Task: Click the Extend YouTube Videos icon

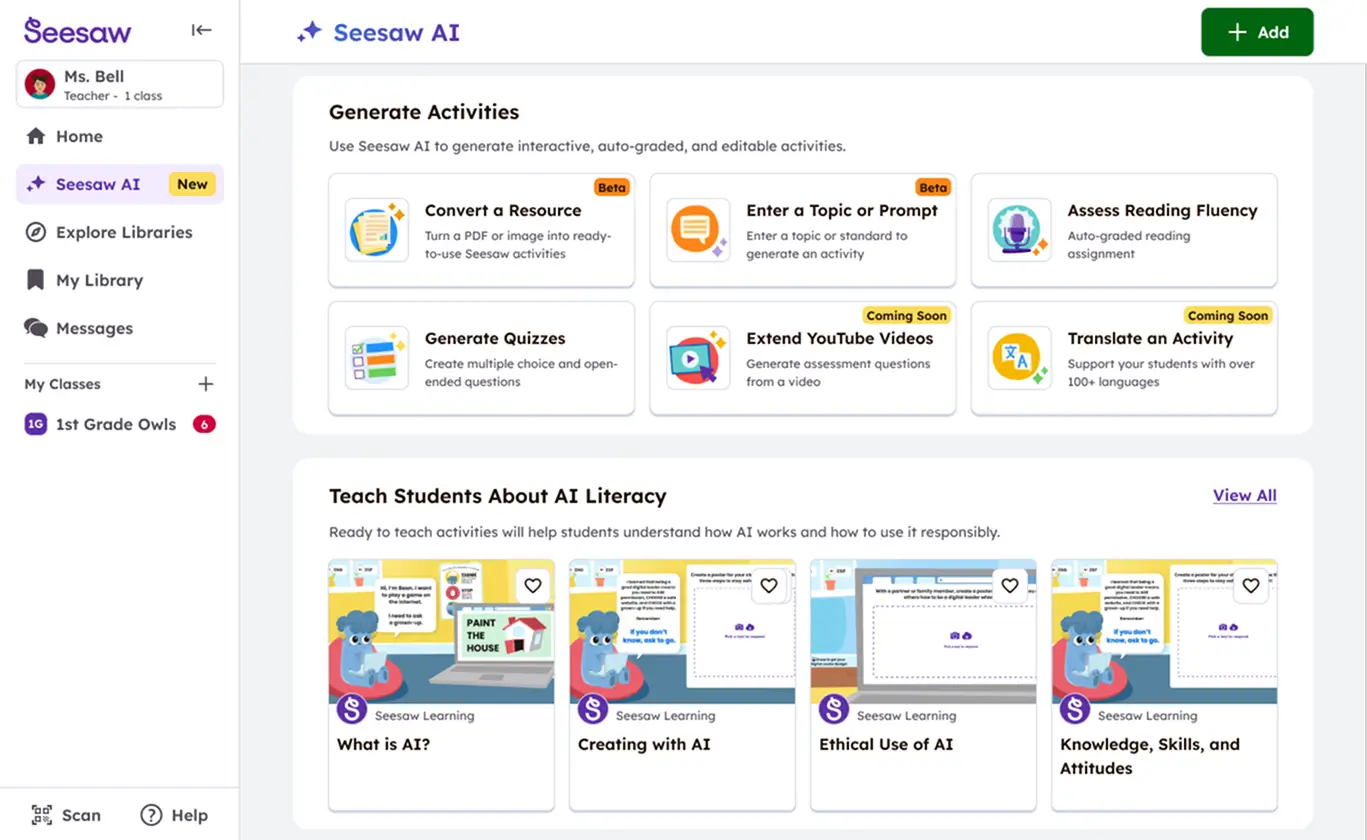Action: point(697,358)
